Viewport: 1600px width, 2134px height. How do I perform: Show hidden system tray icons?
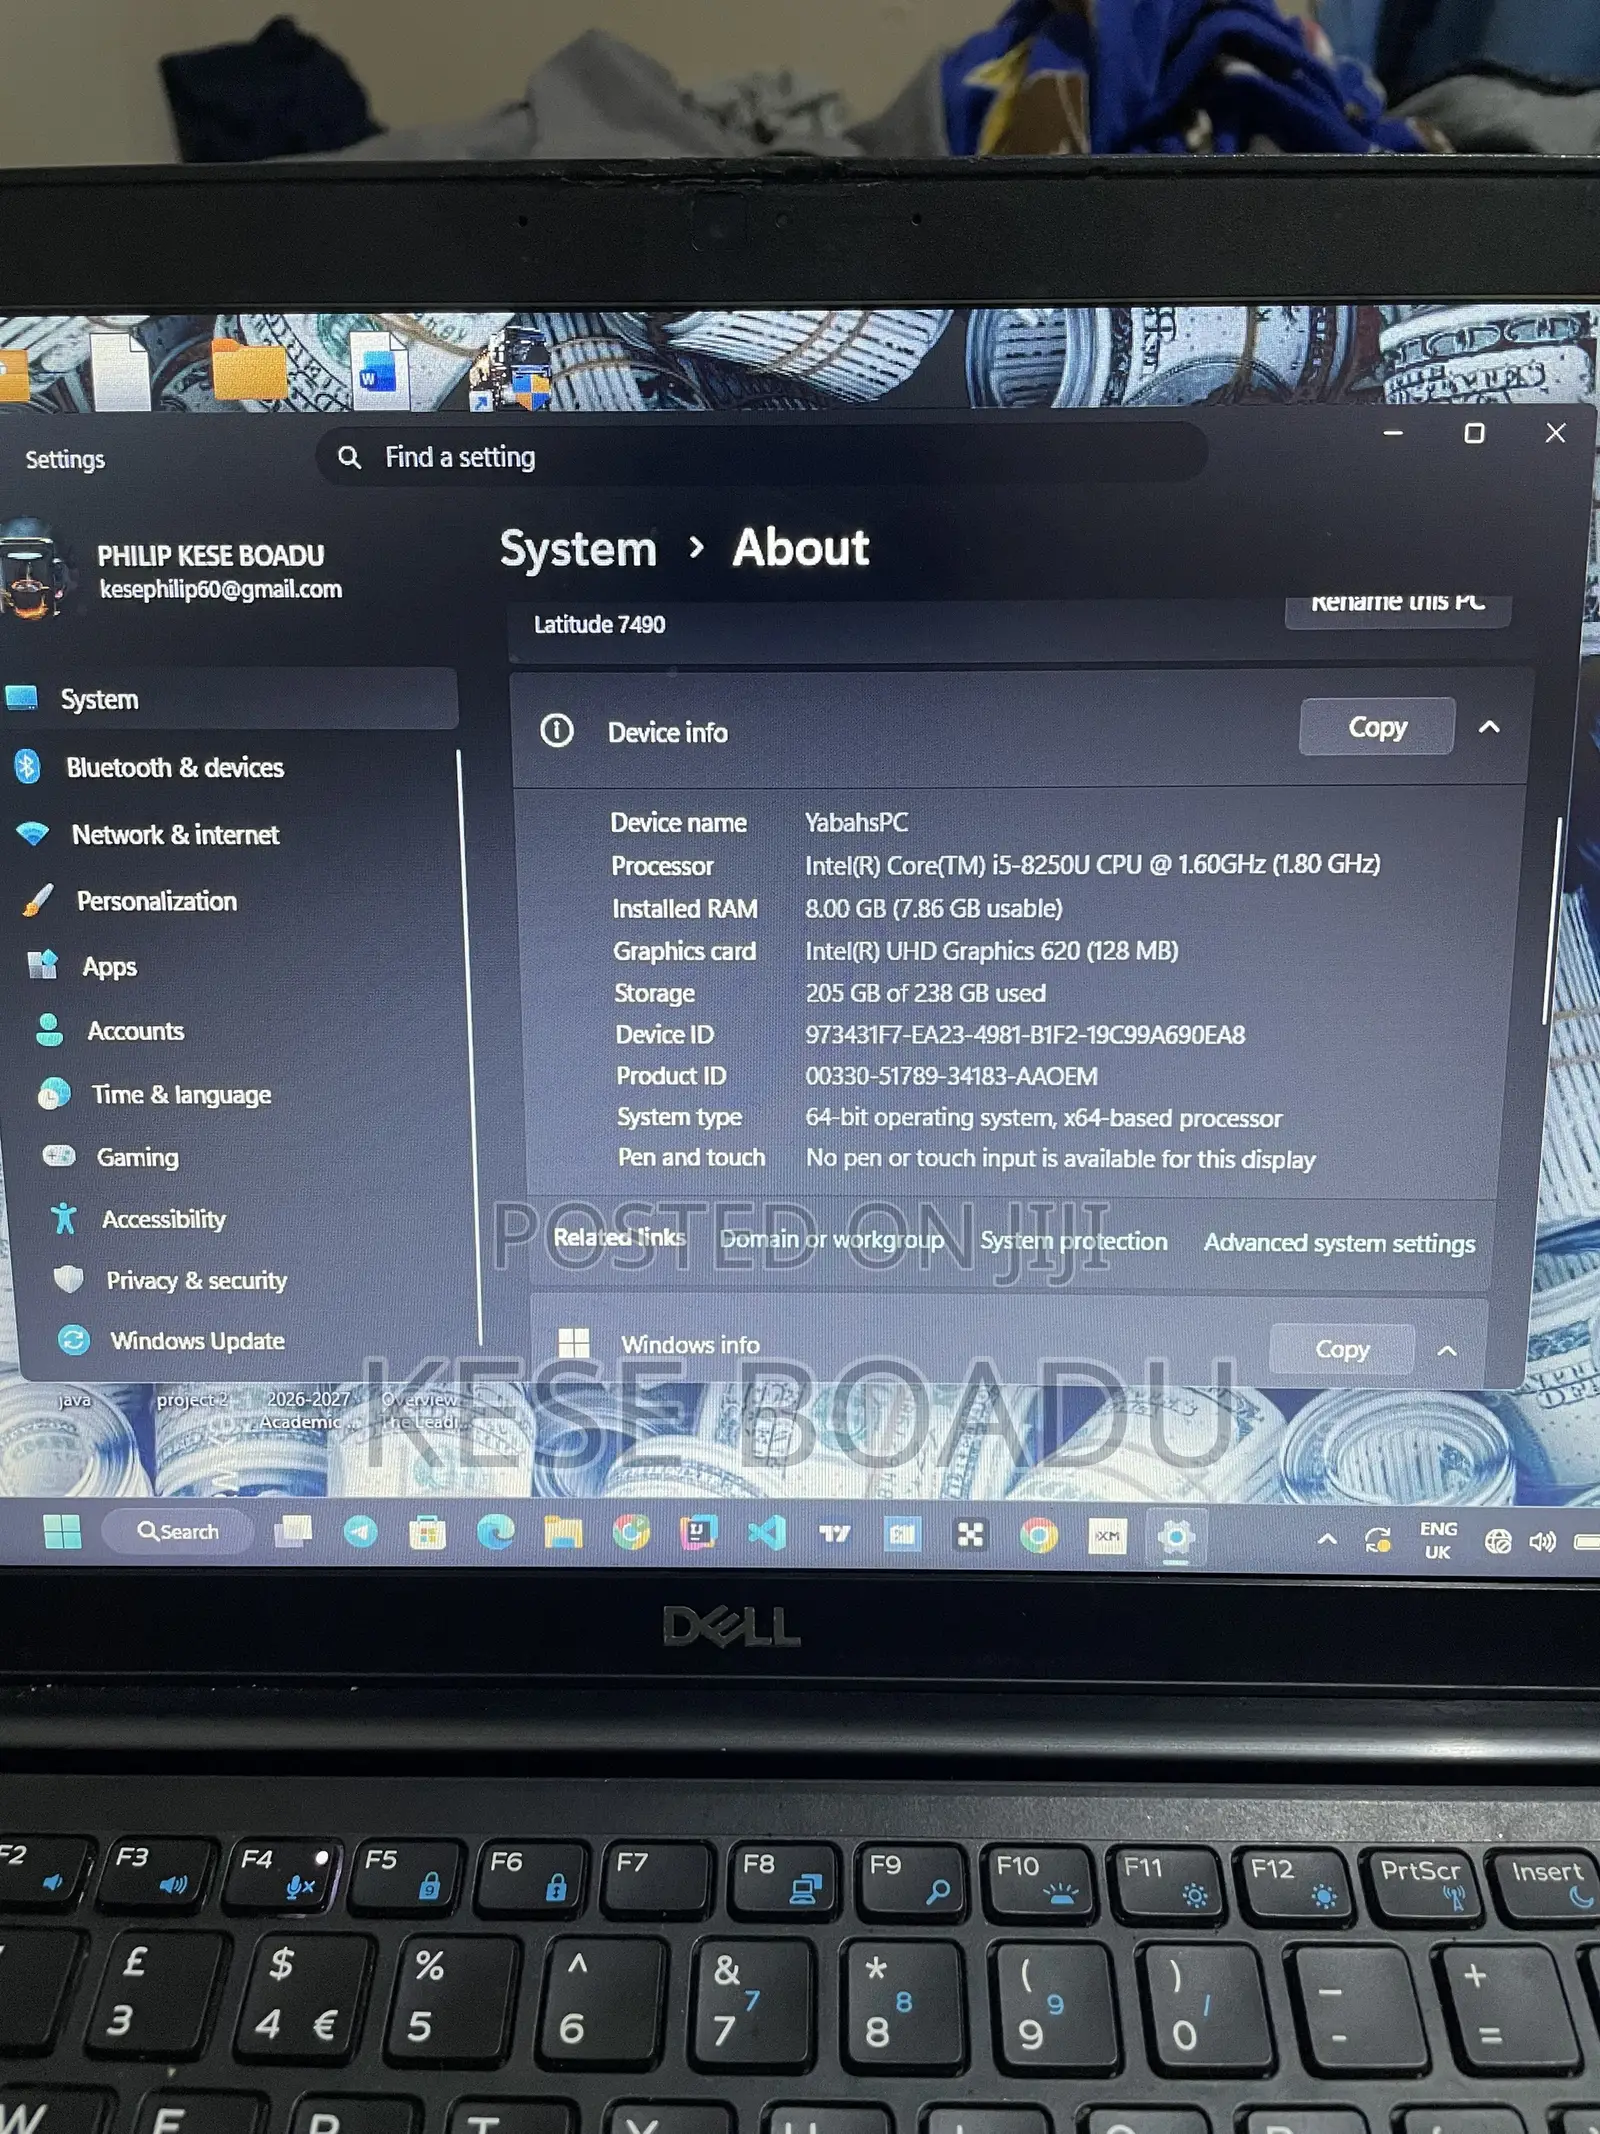click(x=1327, y=1539)
